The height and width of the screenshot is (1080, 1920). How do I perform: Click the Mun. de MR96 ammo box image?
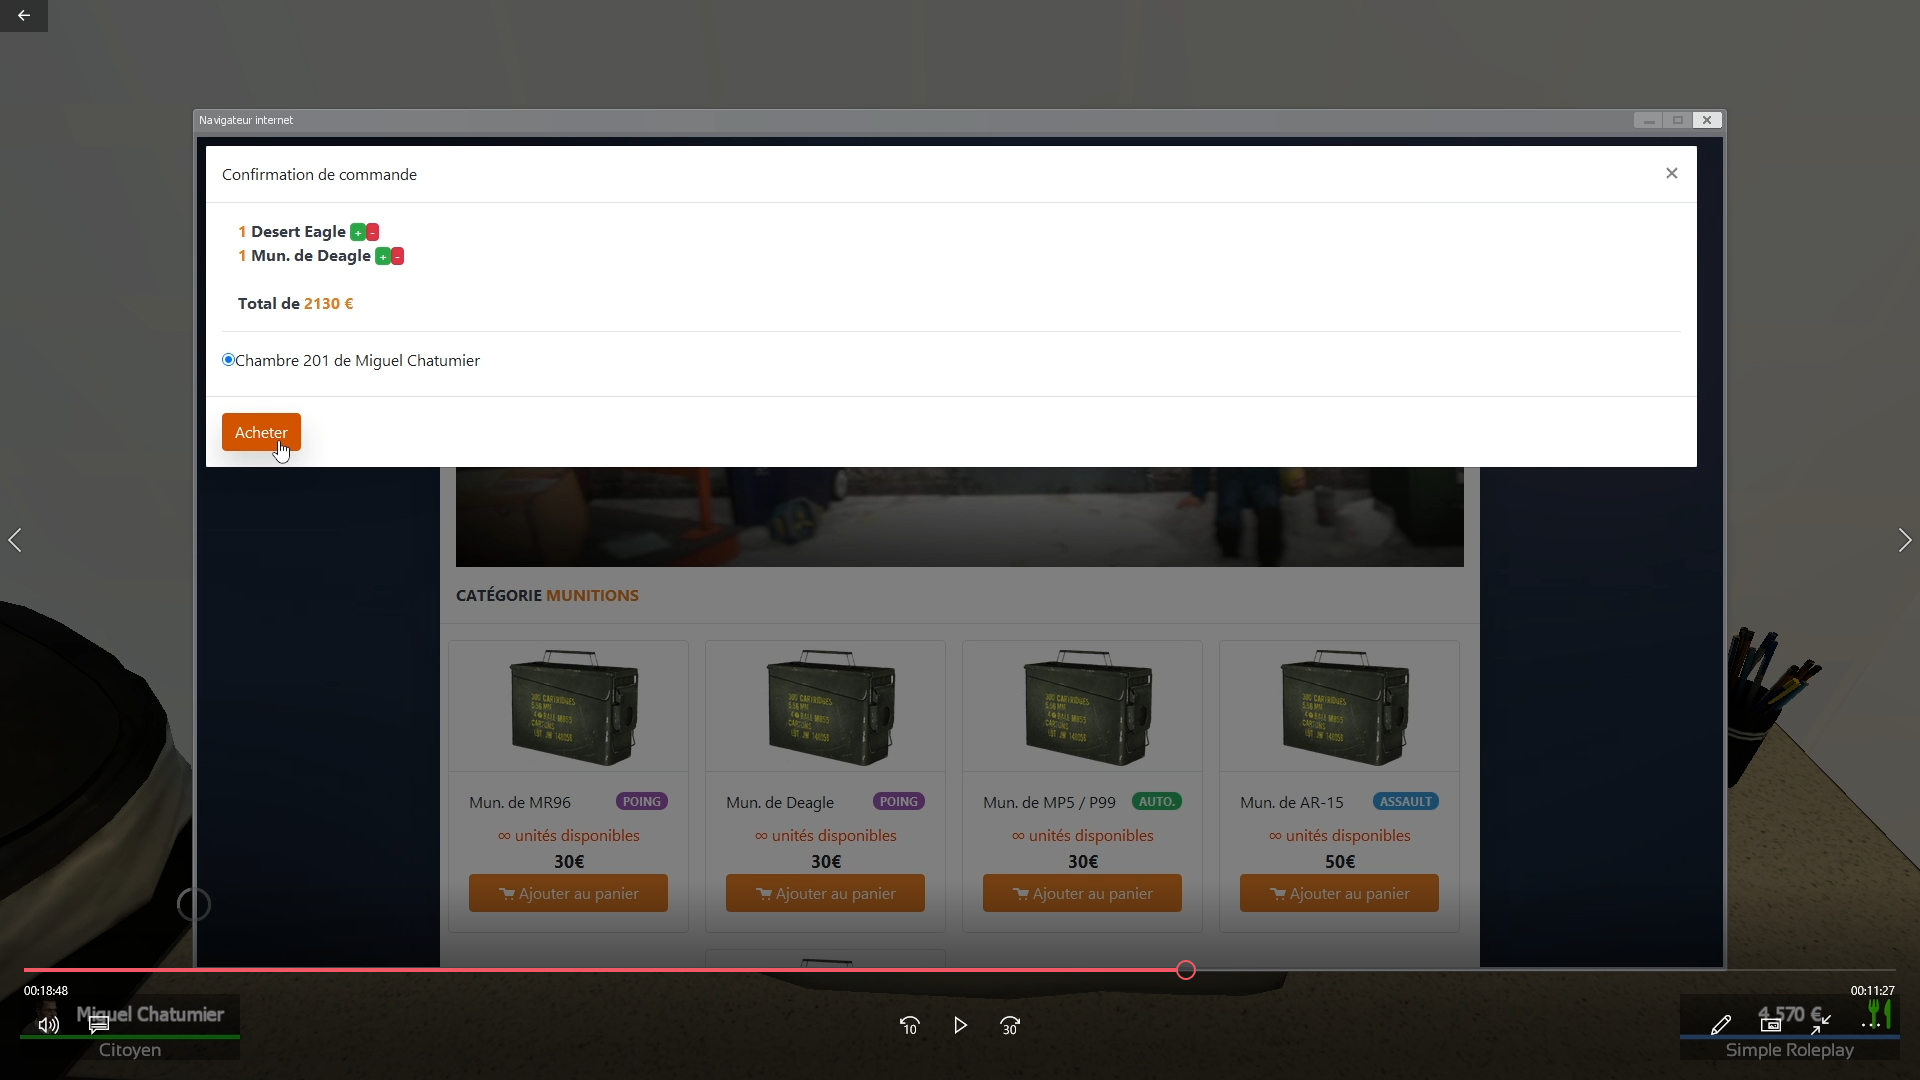[573, 708]
